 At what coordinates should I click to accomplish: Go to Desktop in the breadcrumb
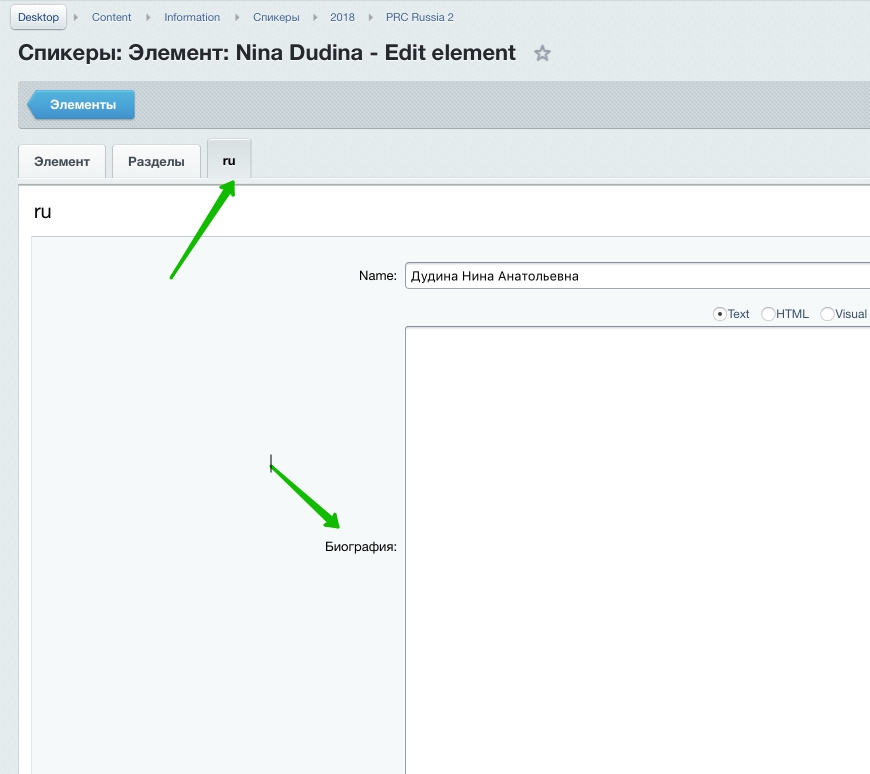pos(38,17)
